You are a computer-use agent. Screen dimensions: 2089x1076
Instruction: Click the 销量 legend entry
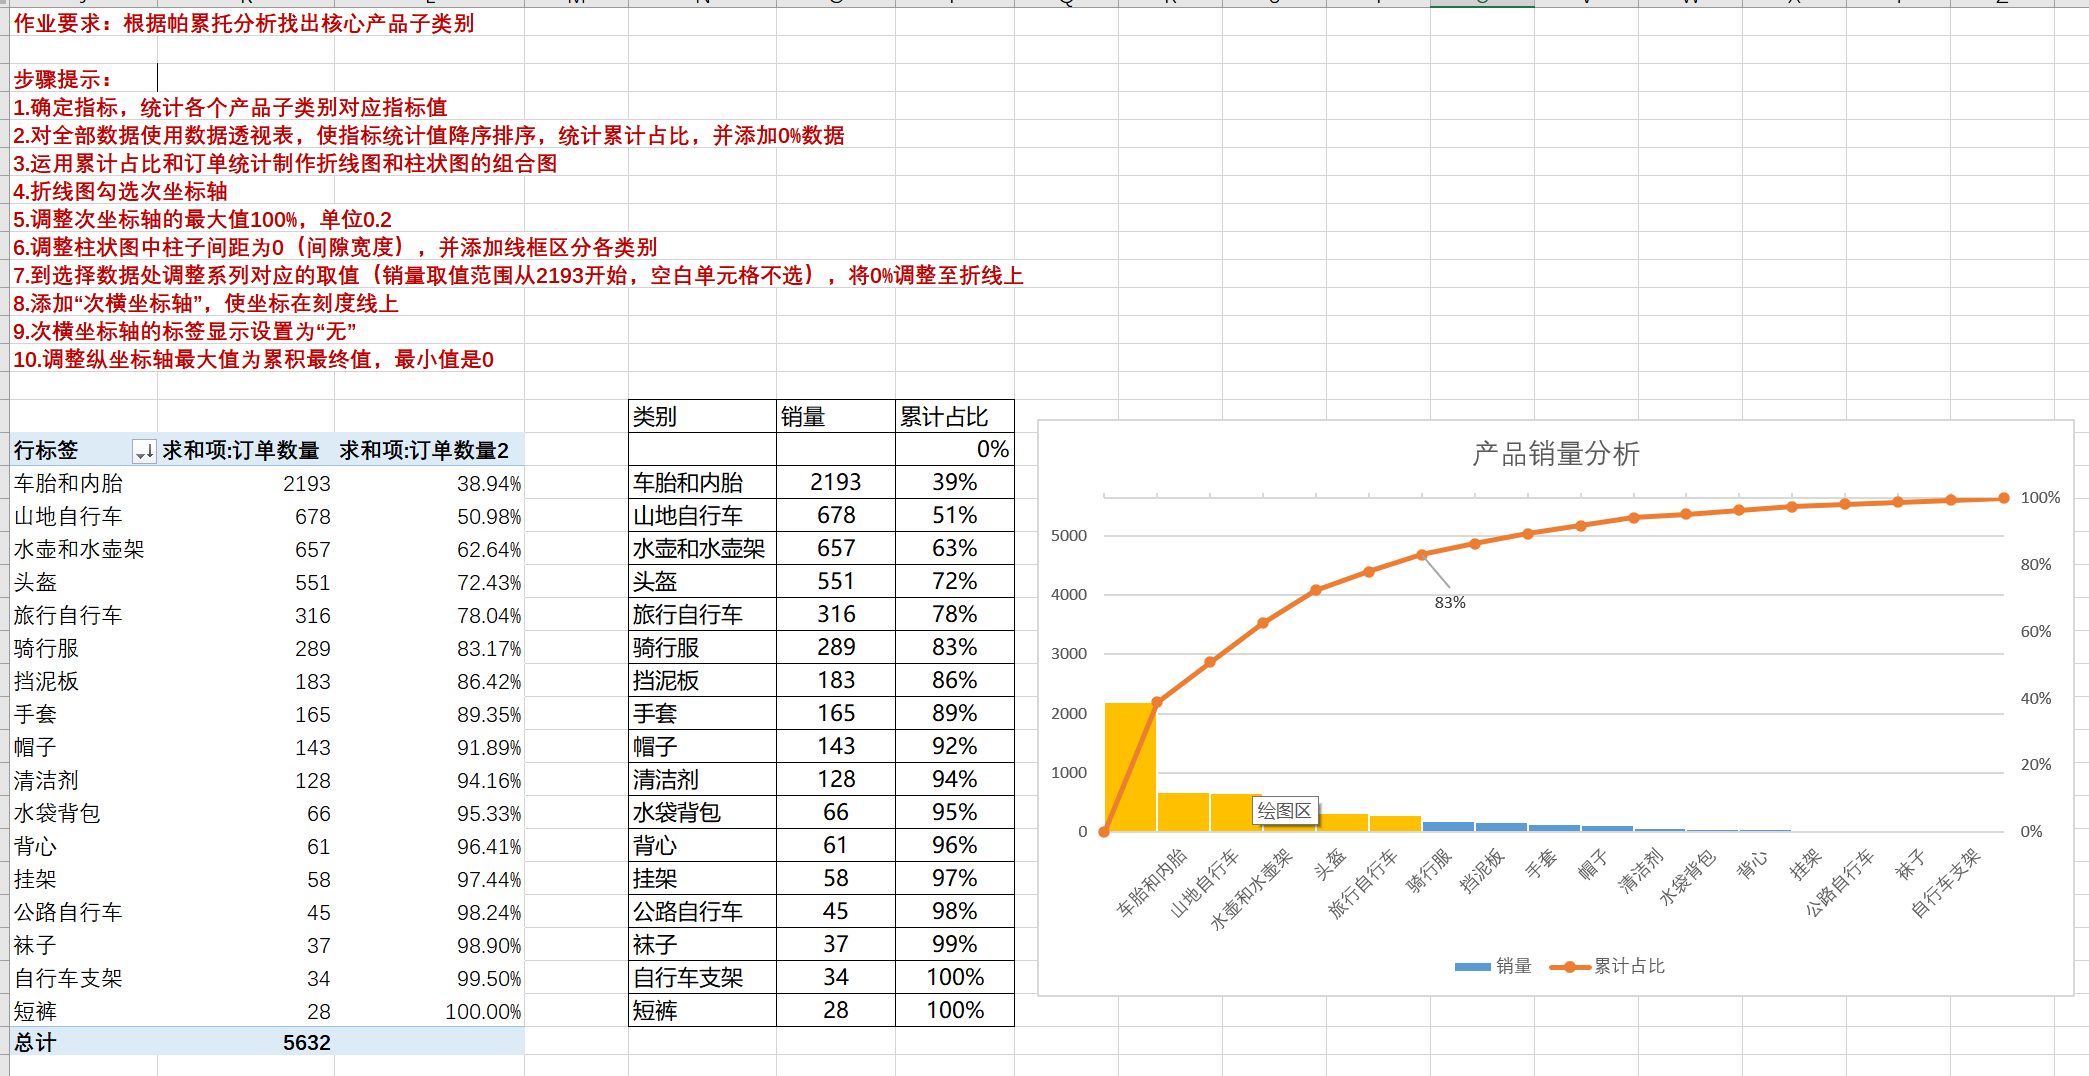1493,966
